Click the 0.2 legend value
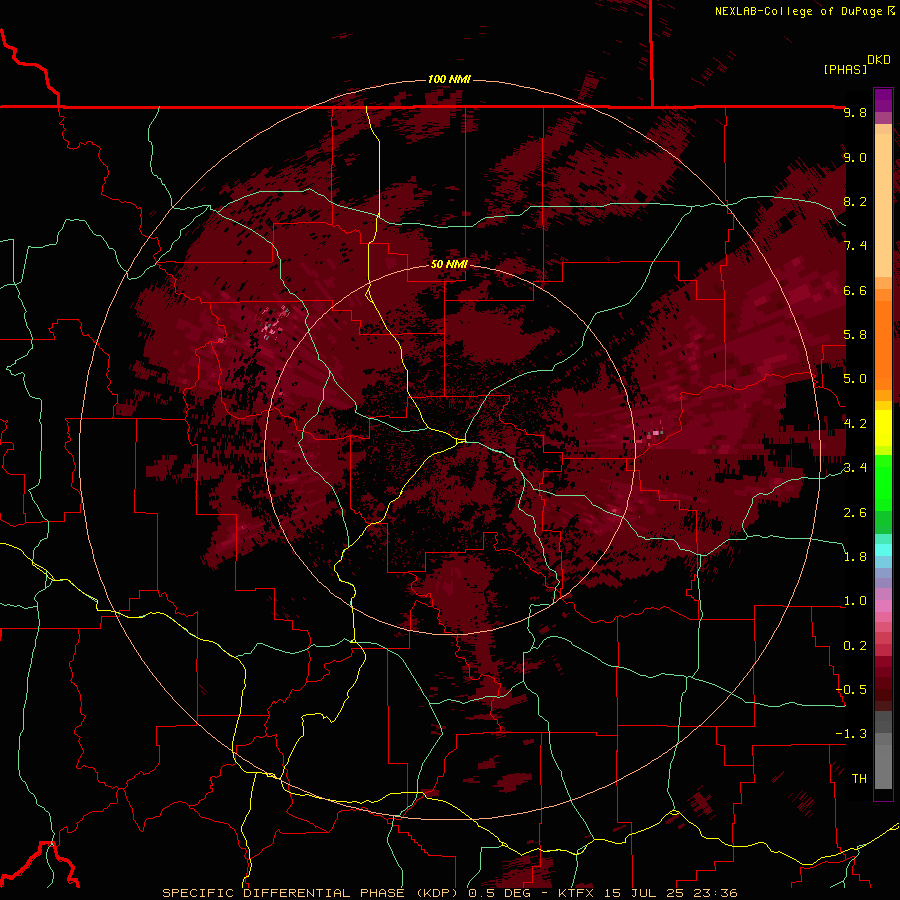The height and width of the screenshot is (900, 900). (855, 646)
